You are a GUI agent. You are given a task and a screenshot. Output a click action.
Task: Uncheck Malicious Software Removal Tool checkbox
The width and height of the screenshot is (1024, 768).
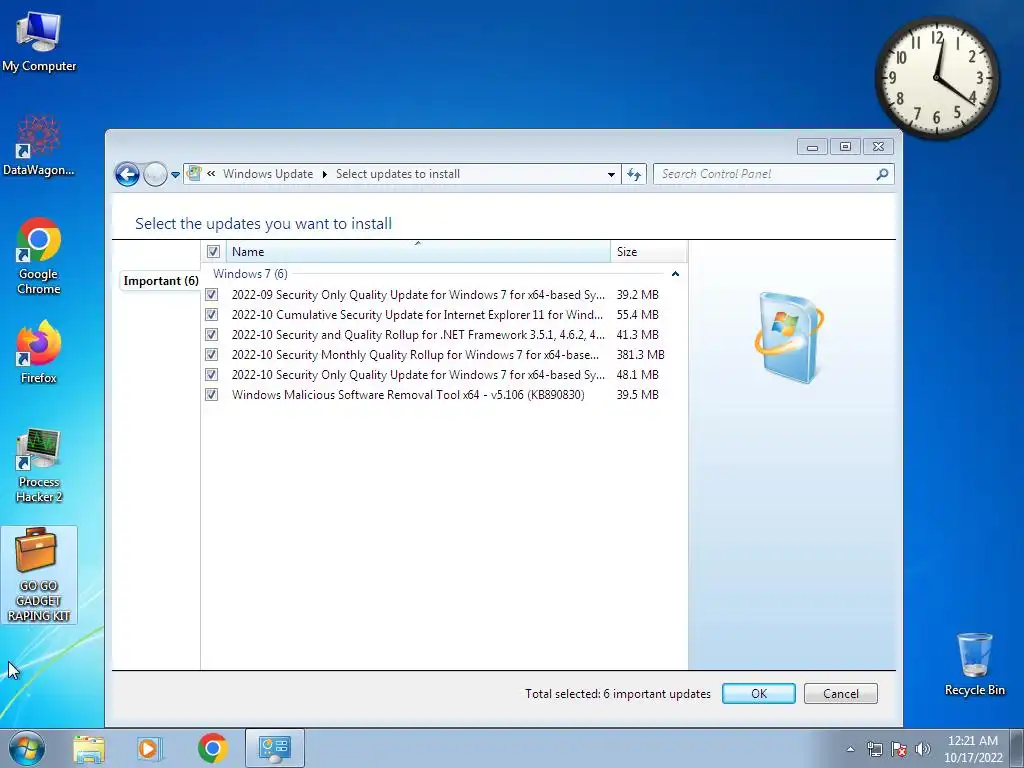pos(212,394)
